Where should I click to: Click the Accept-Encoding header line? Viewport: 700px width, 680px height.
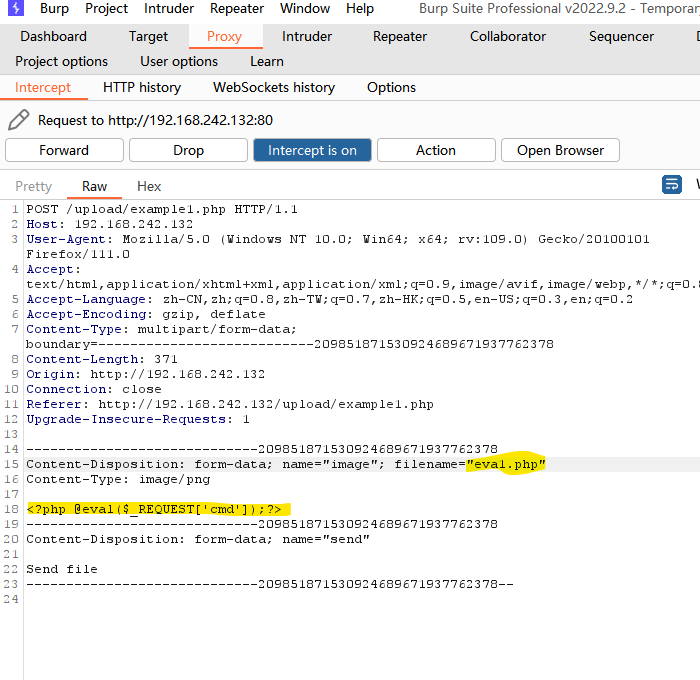(x=146, y=314)
